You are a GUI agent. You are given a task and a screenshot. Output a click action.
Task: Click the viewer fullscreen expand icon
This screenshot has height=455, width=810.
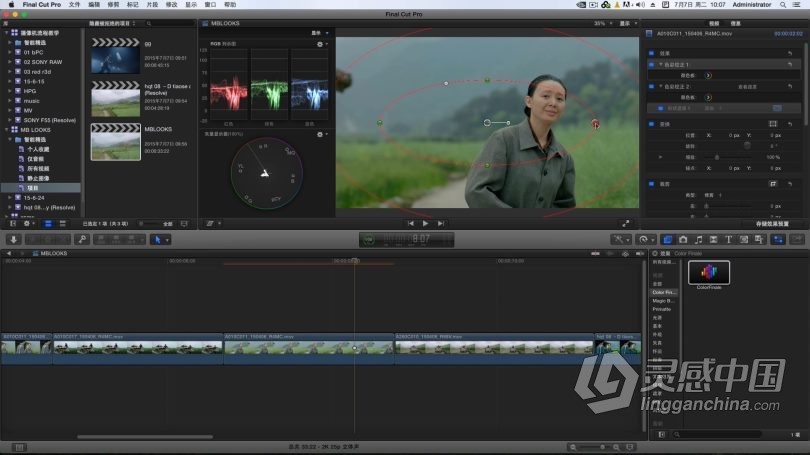[x=626, y=224]
